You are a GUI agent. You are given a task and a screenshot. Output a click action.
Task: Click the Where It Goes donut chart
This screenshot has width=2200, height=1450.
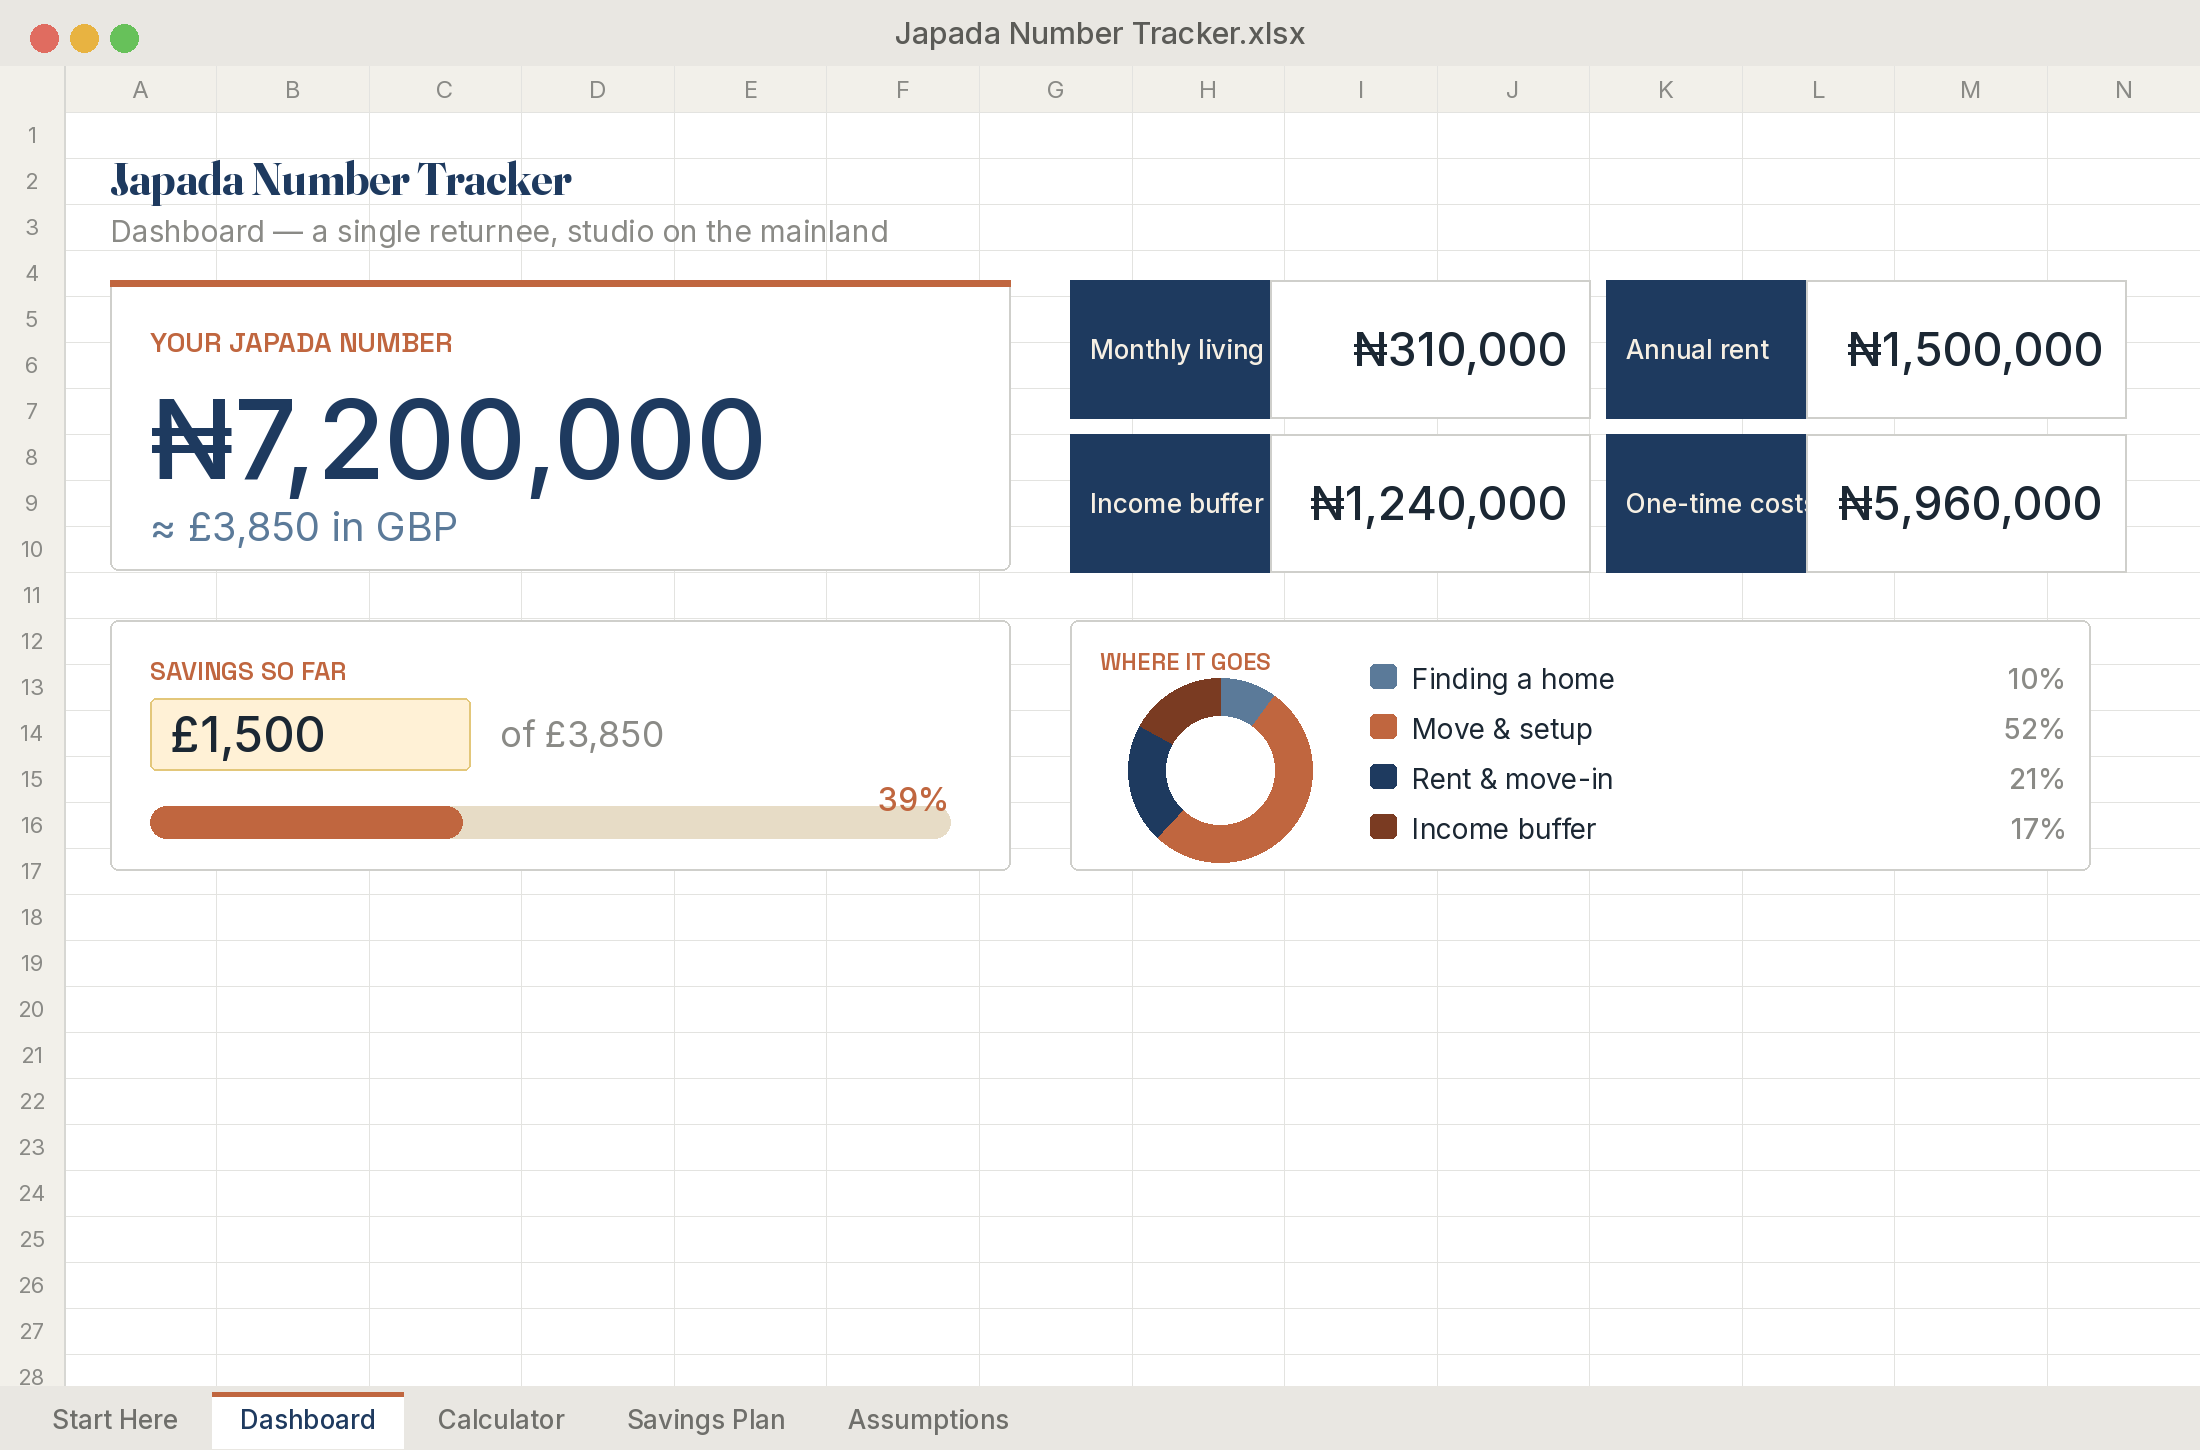1220,770
